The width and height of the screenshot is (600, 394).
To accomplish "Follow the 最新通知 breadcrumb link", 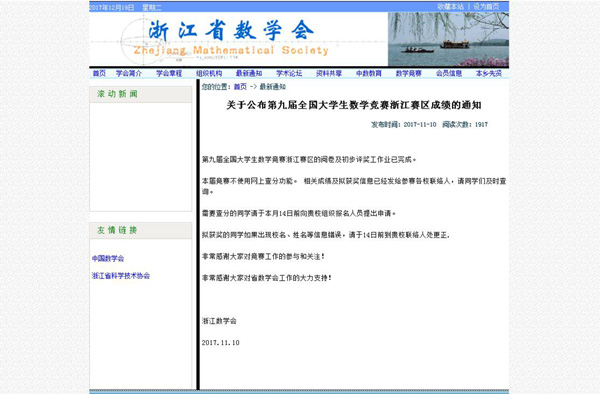I will click(273, 87).
